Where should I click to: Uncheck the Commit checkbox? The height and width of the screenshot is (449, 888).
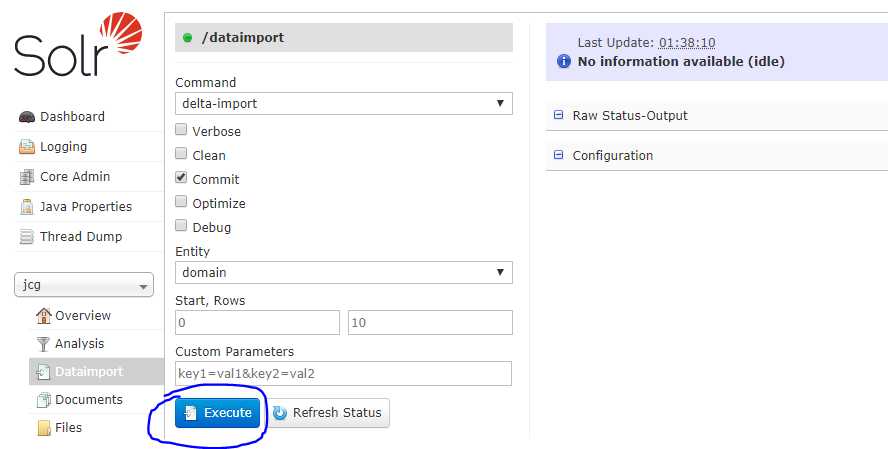[181, 178]
